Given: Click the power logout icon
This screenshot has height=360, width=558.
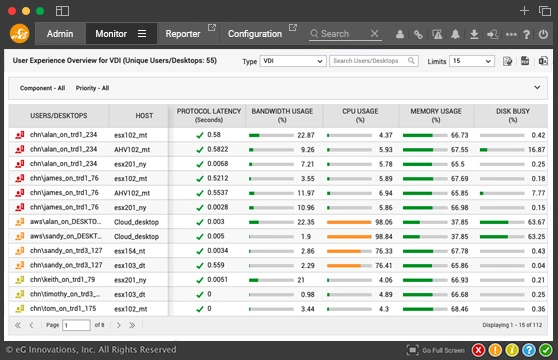Looking at the screenshot, I should coord(543,34).
